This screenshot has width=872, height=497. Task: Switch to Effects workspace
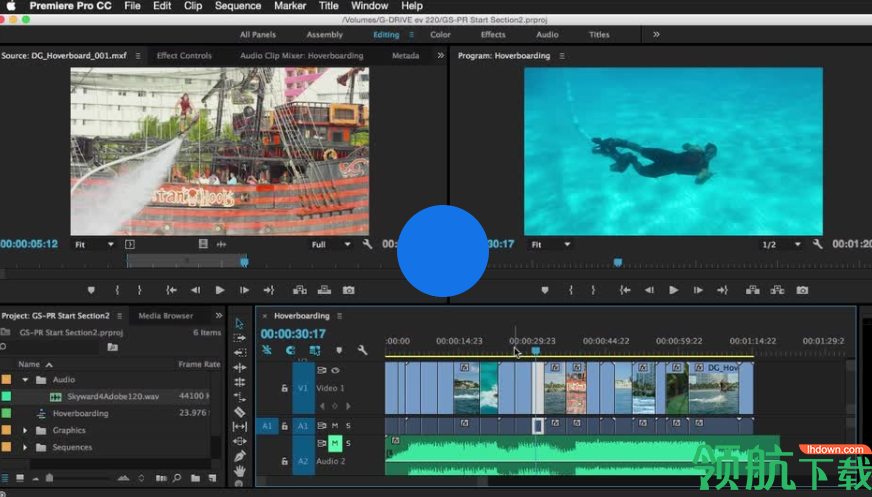[493, 34]
